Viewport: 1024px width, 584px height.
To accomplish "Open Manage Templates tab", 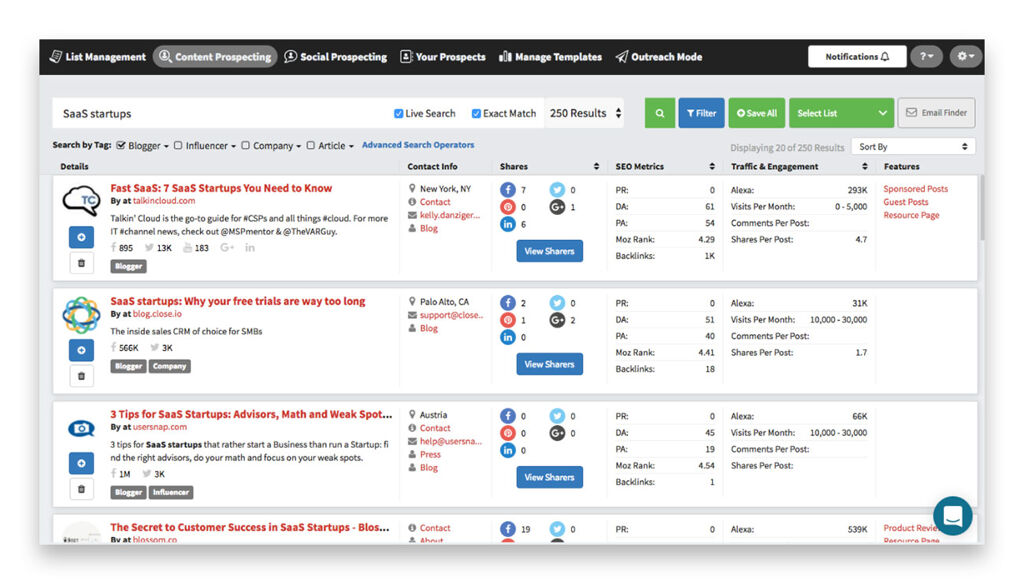I will coord(550,57).
